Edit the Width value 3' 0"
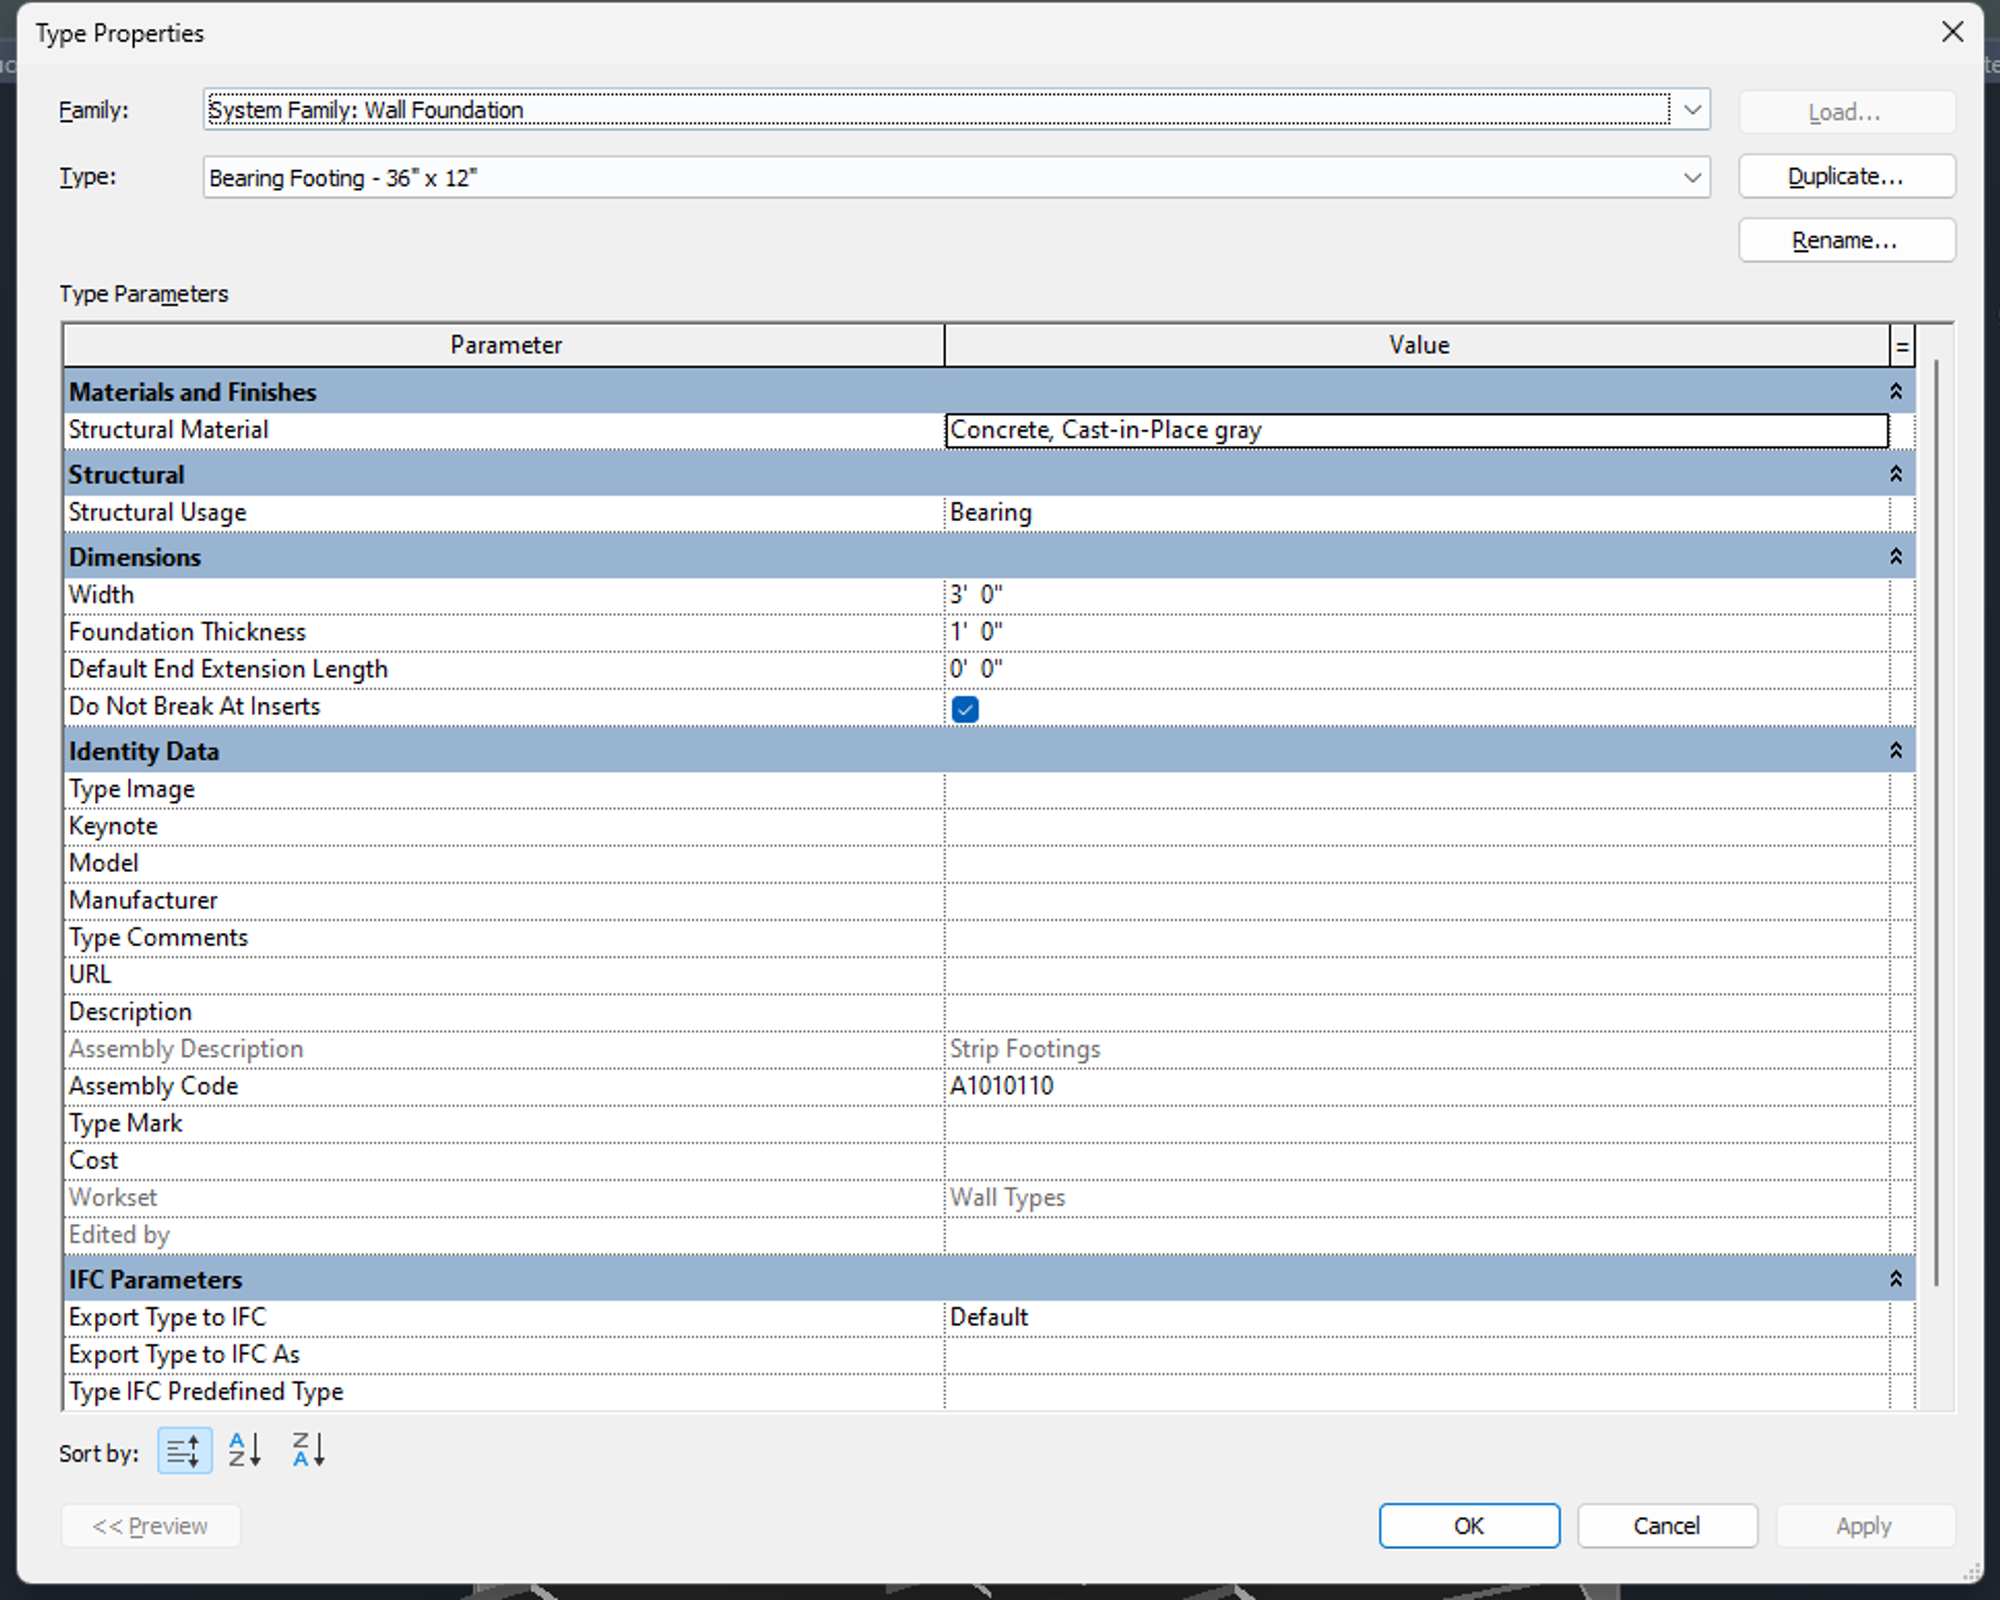The height and width of the screenshot is (1600, 2000). pos(1416,595)
